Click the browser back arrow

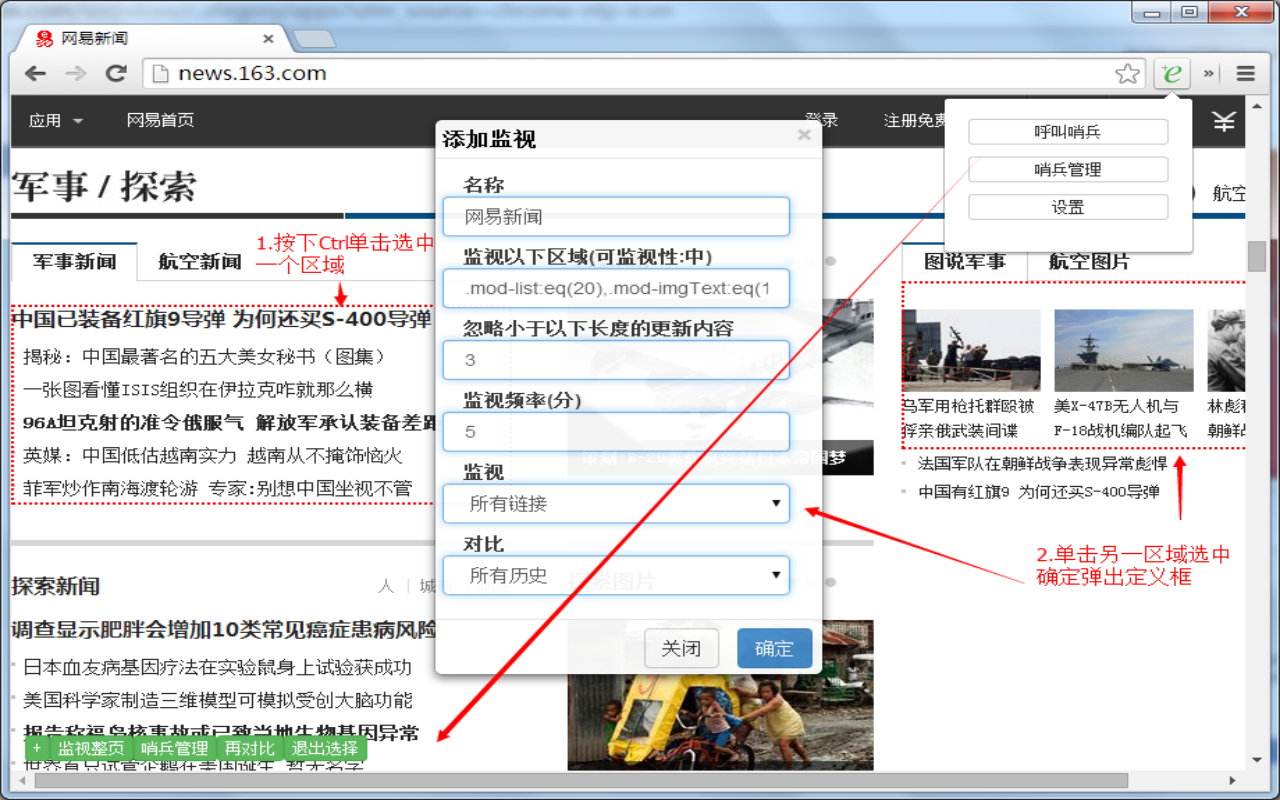(36, 73)
